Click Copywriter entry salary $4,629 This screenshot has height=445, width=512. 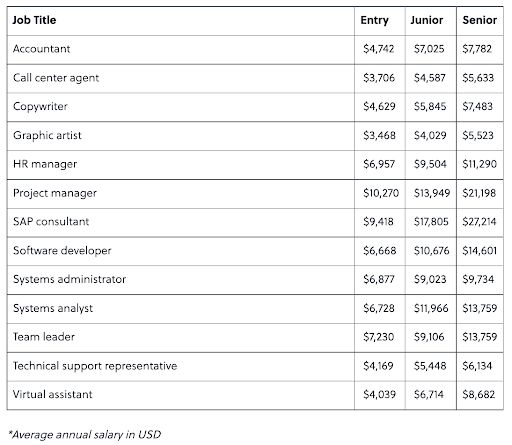coord(379,106)
